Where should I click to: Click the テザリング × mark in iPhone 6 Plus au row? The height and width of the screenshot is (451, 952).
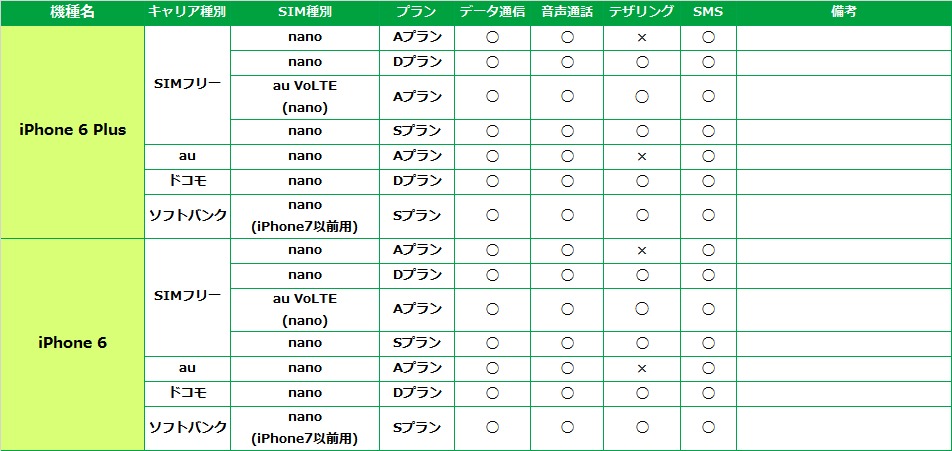click(642, 156)
